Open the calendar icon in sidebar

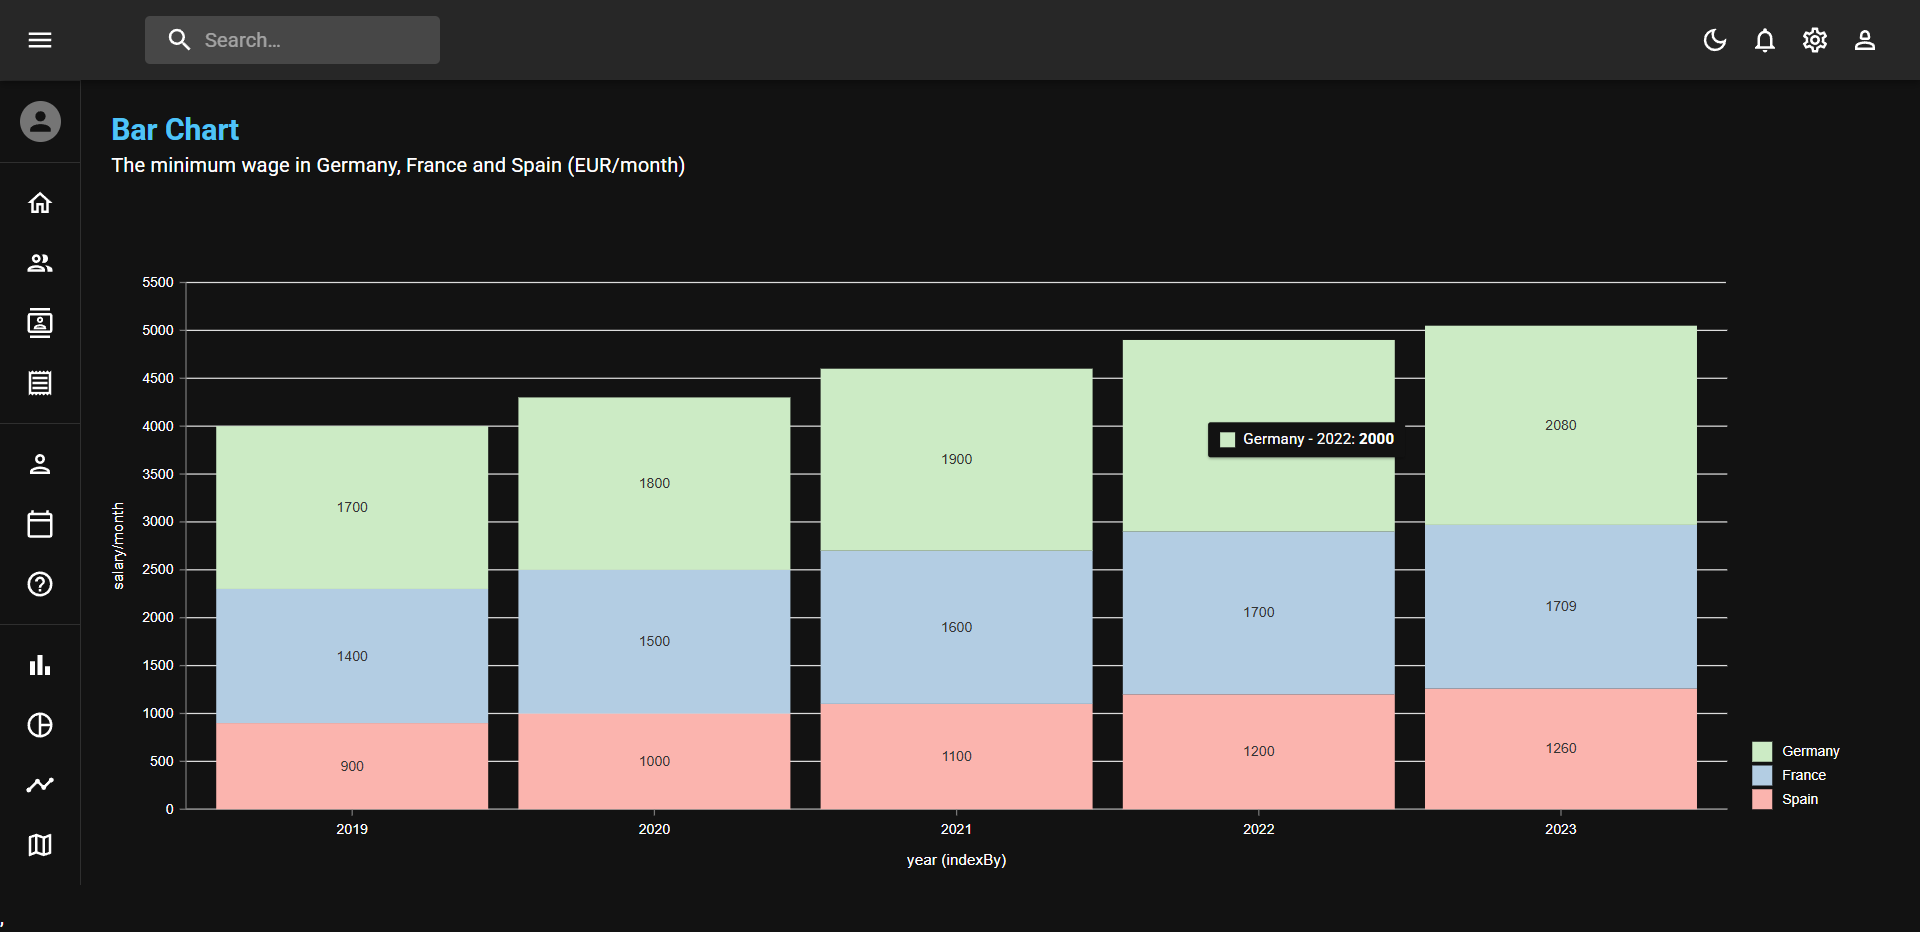point(40,524)
